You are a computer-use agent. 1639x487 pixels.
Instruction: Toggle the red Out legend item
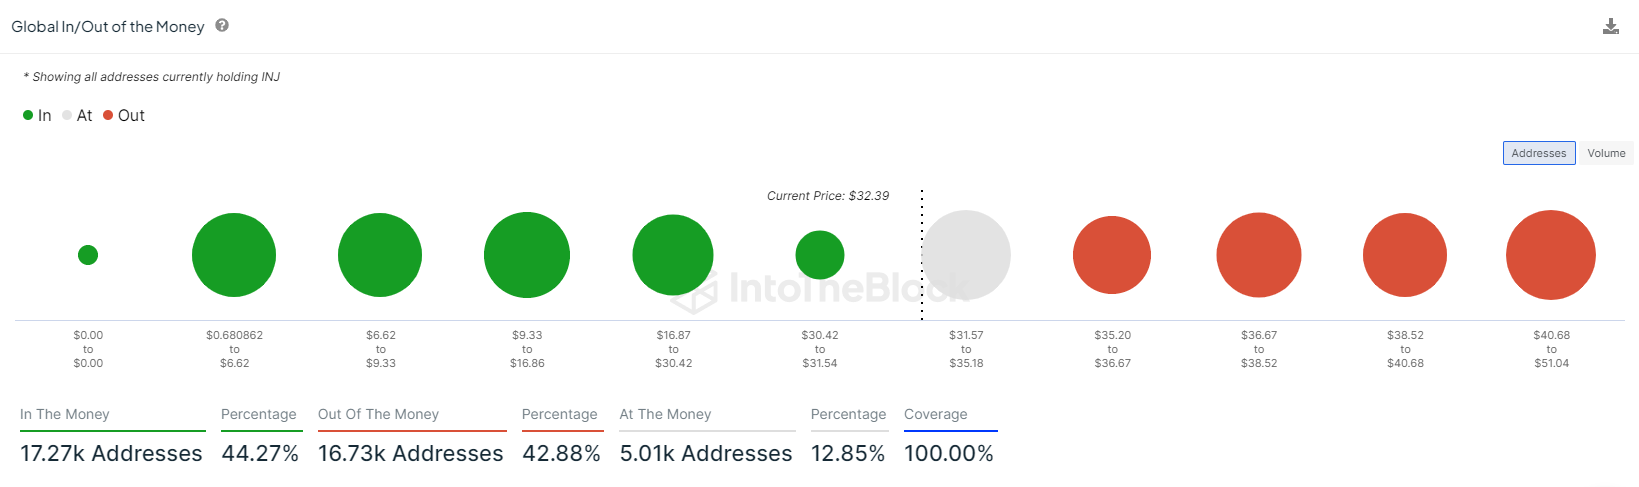pyautogui.click(x=124, y=116)
